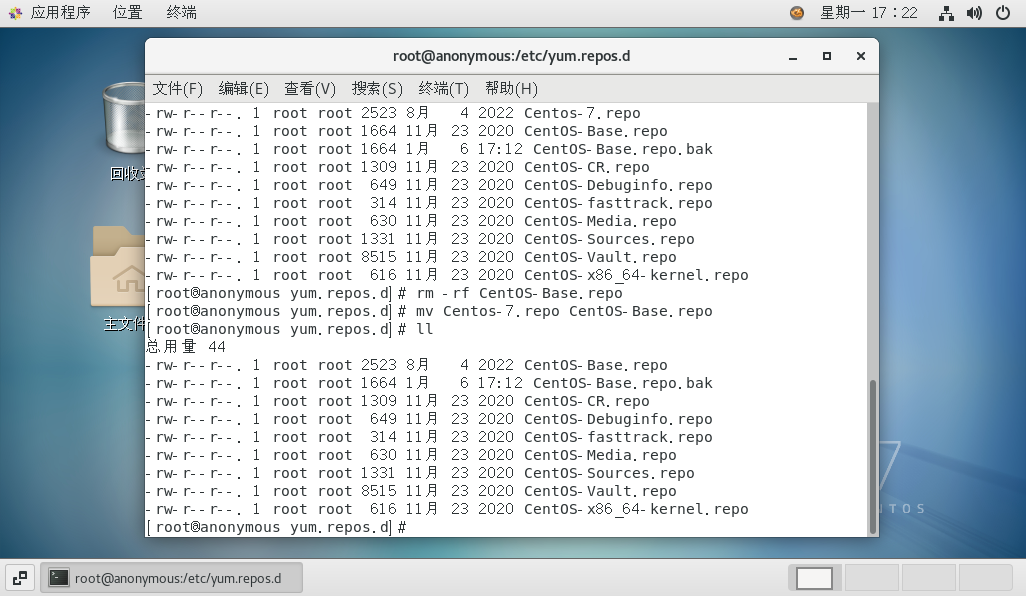Switch to the second workspace in pager
Viewport: 1026px width, 596px height.
(872, 578)
